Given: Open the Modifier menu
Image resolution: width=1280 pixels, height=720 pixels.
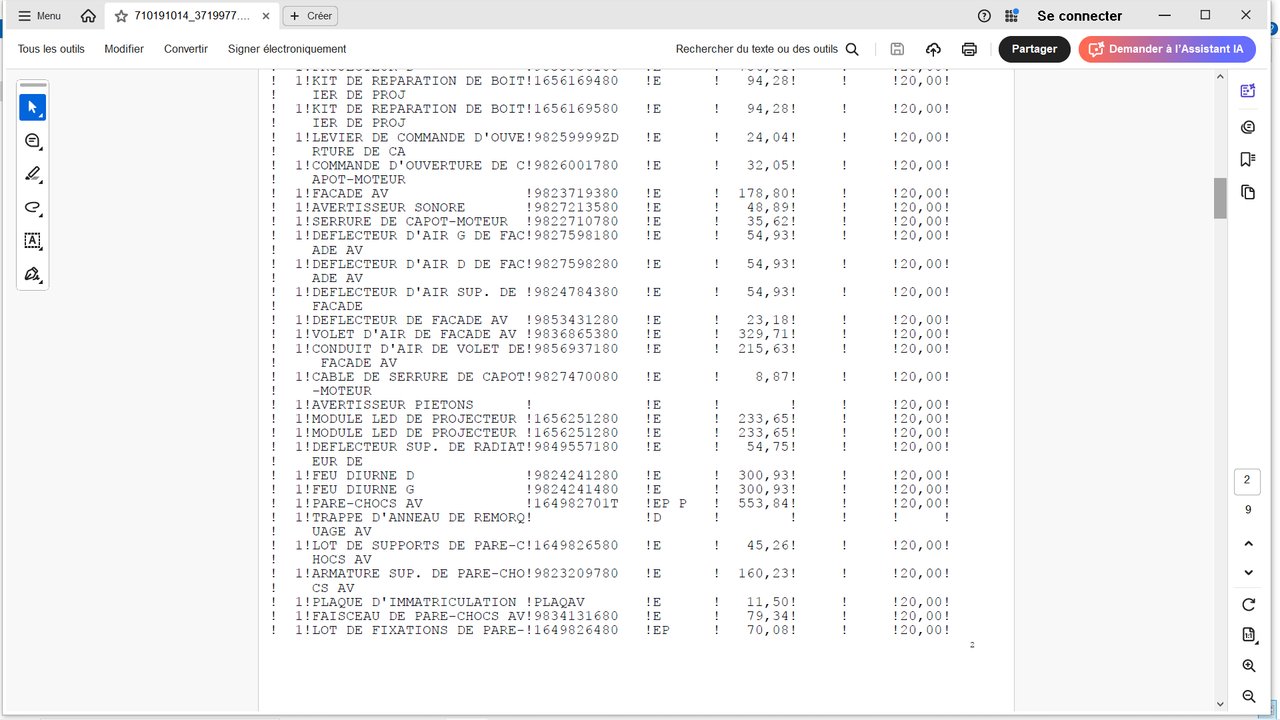Looking at the screenshot, I should point(124,49).
